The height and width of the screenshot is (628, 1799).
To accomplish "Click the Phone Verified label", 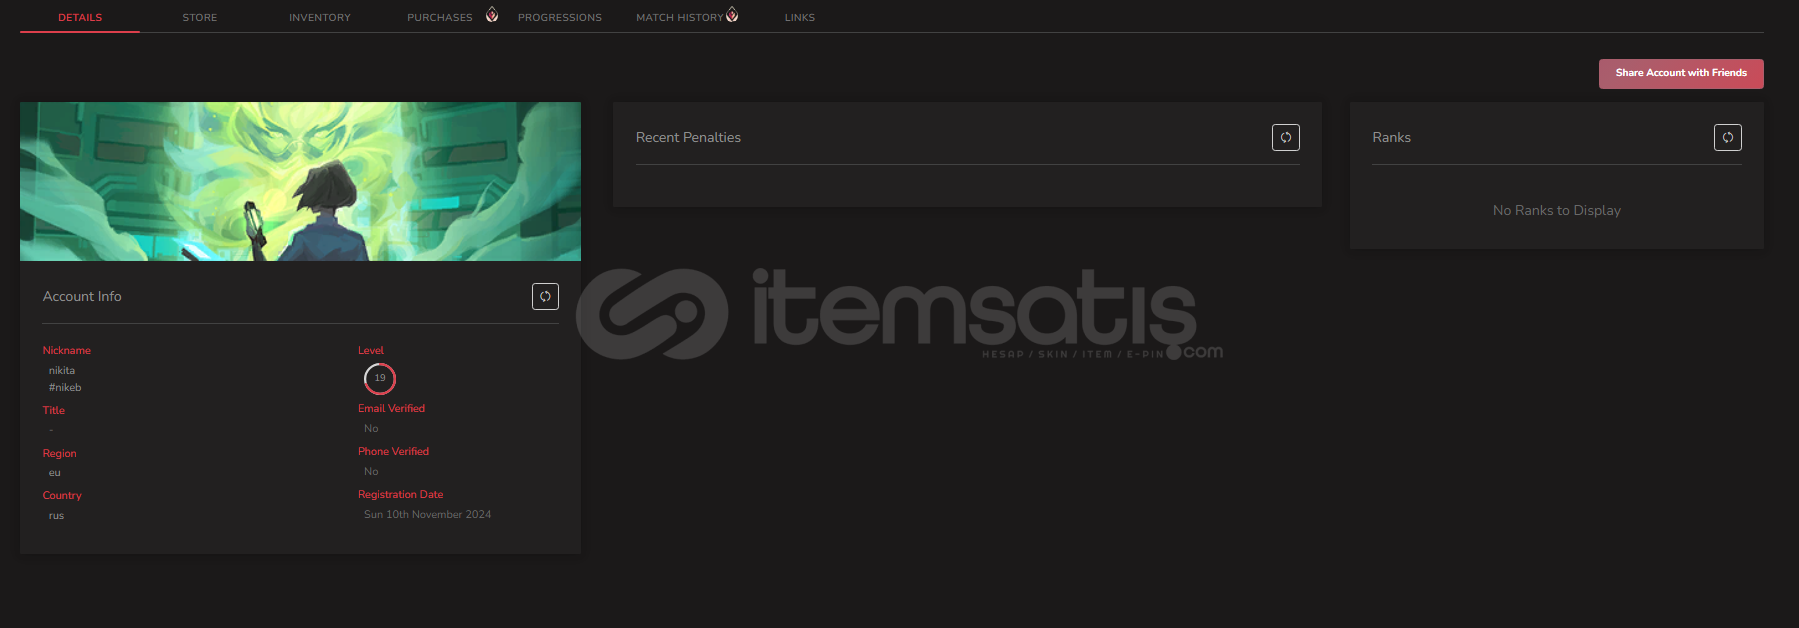I will click(394, 451).
